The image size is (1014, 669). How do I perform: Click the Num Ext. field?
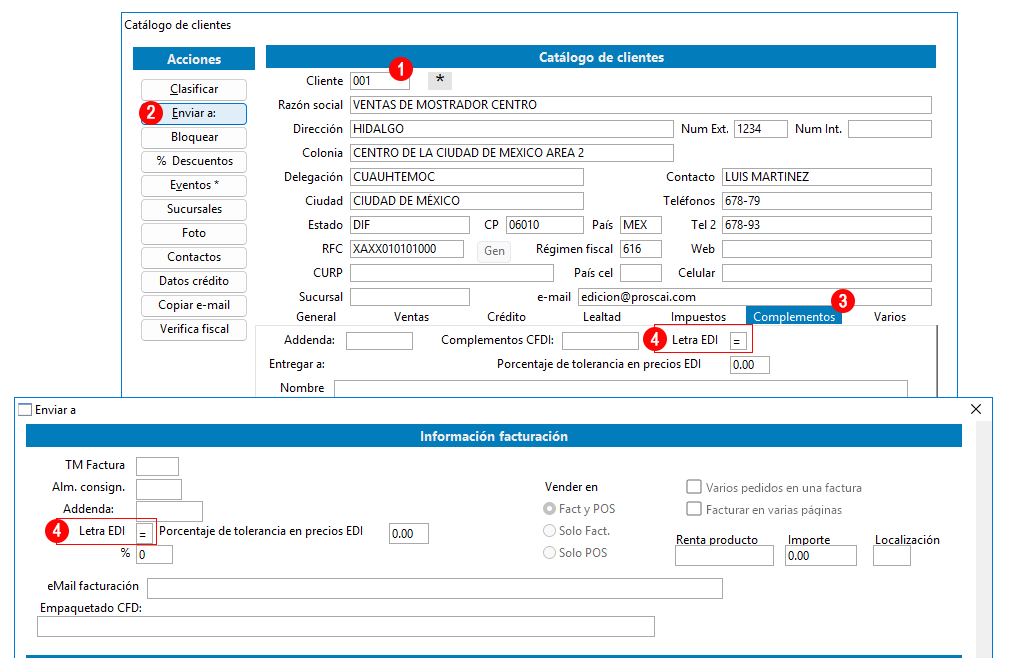760,129
